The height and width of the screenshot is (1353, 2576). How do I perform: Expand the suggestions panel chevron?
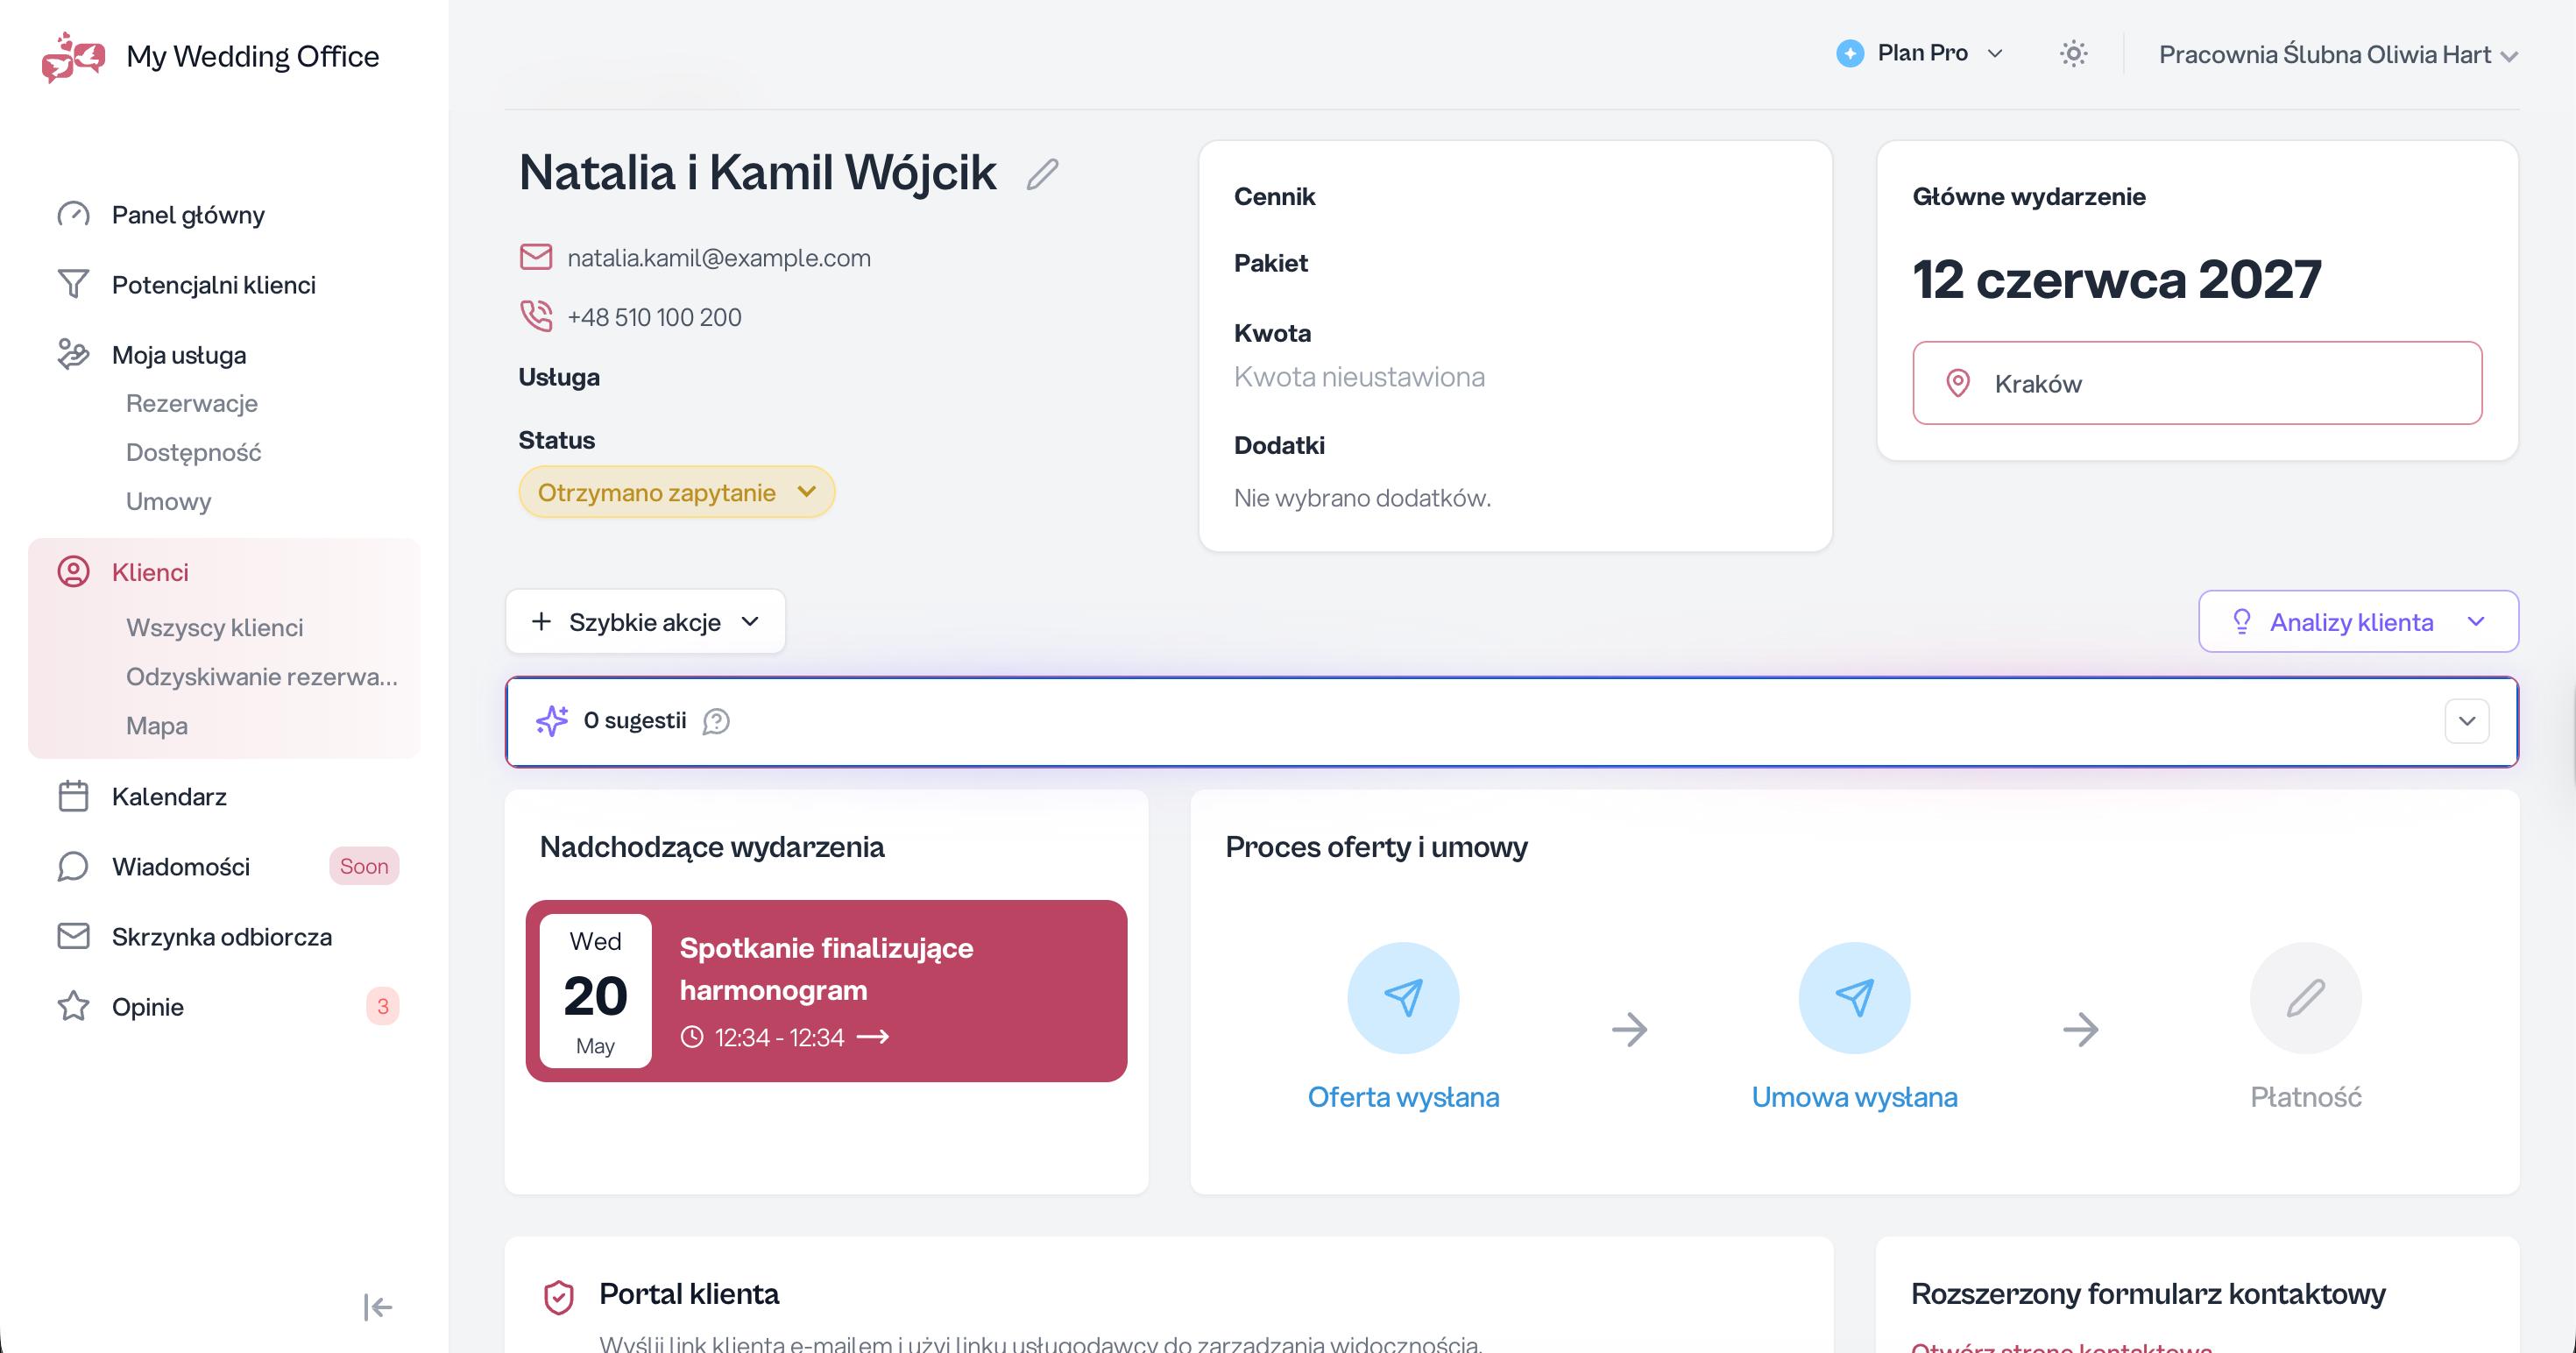tap(2467, 721)
